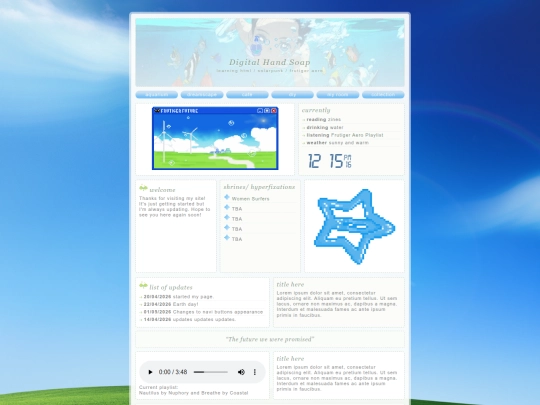Click the butterfly icon in Frutiger Future titlebar

point(157,111)
